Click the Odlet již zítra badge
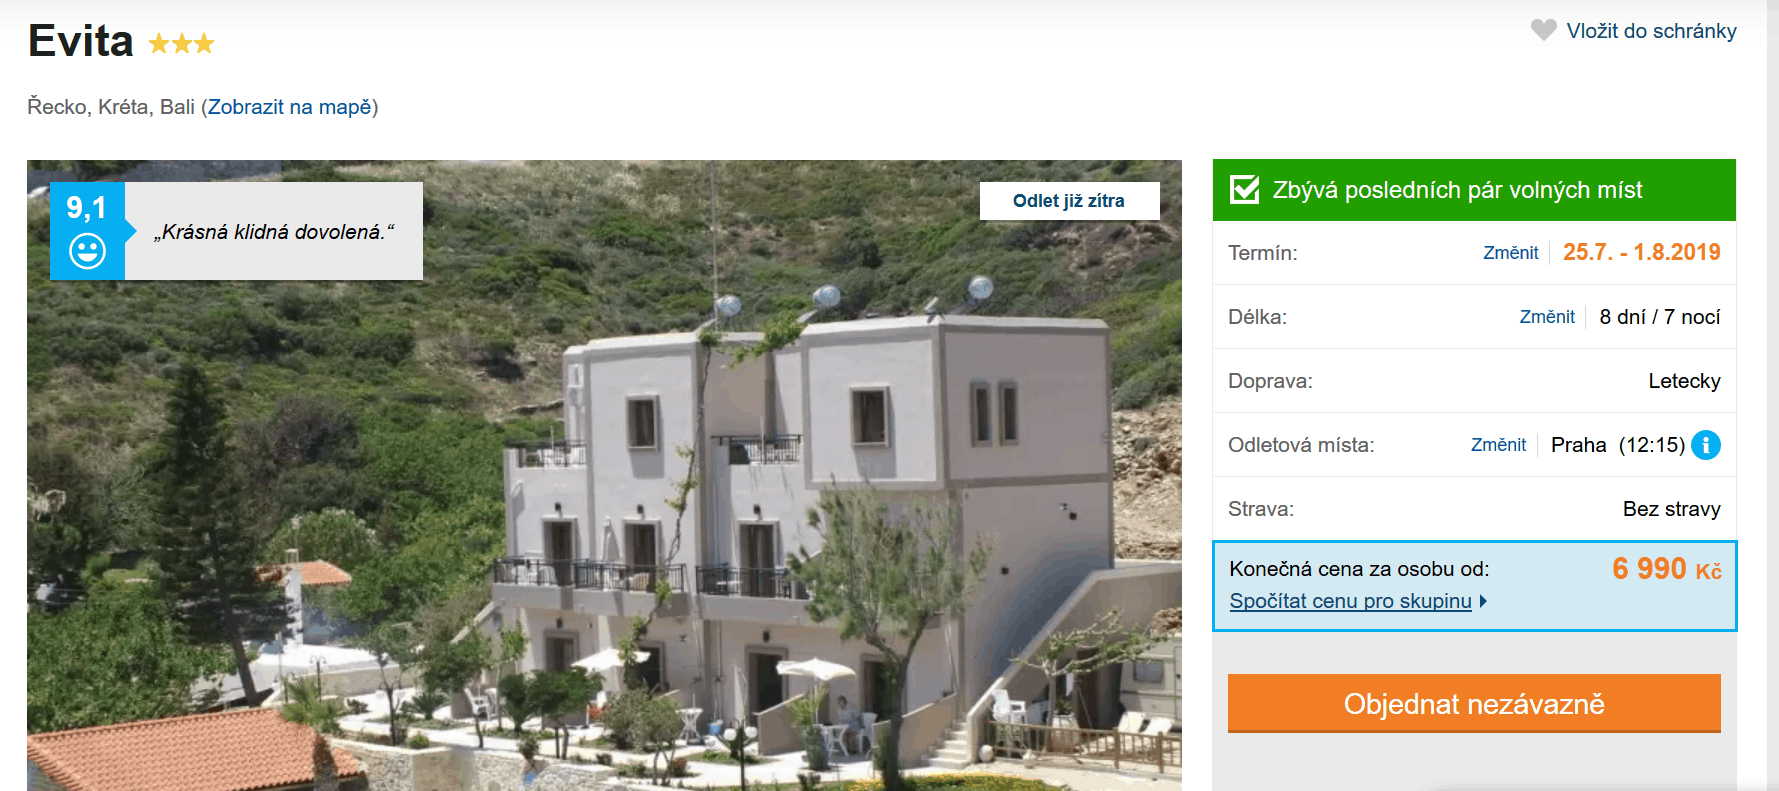 [1069, 201]
